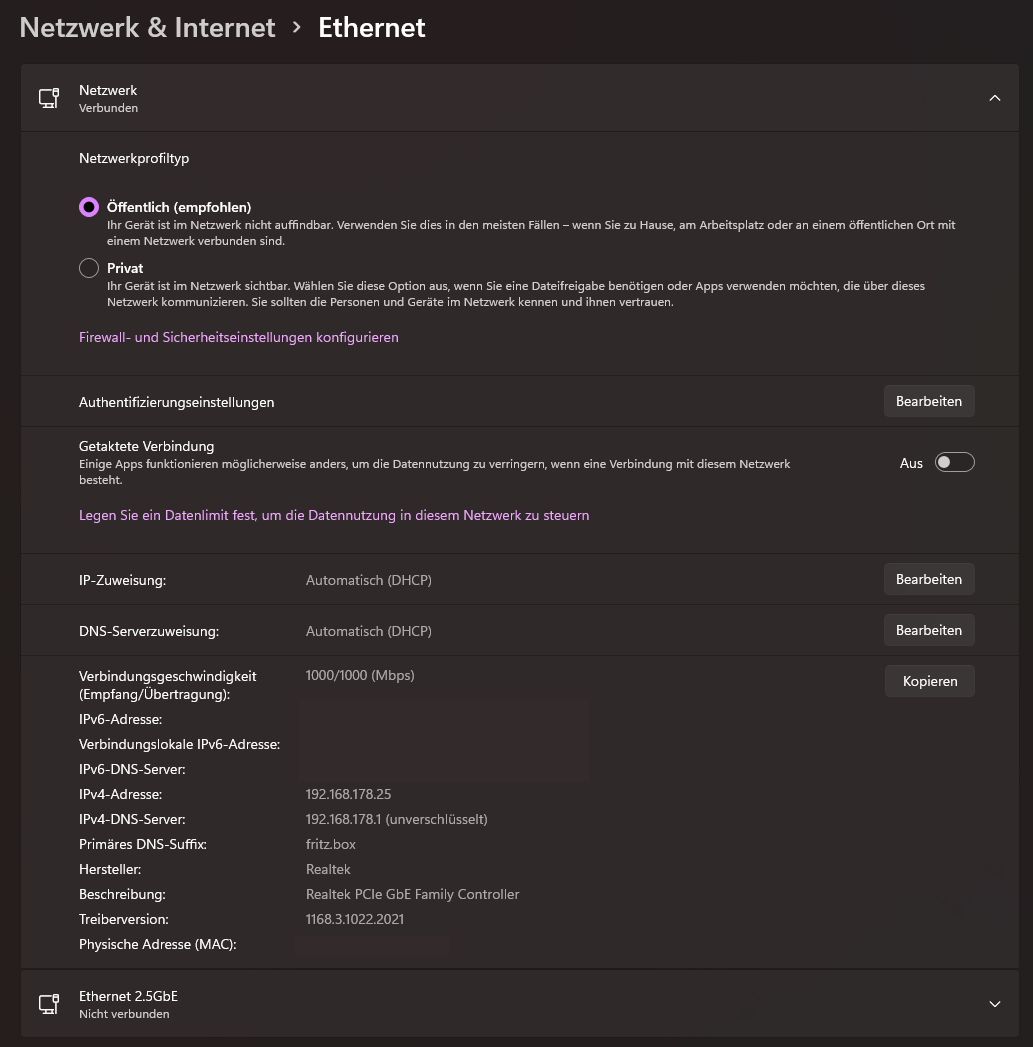Click the Netzwerk Verbunden header row

(500, 98)
